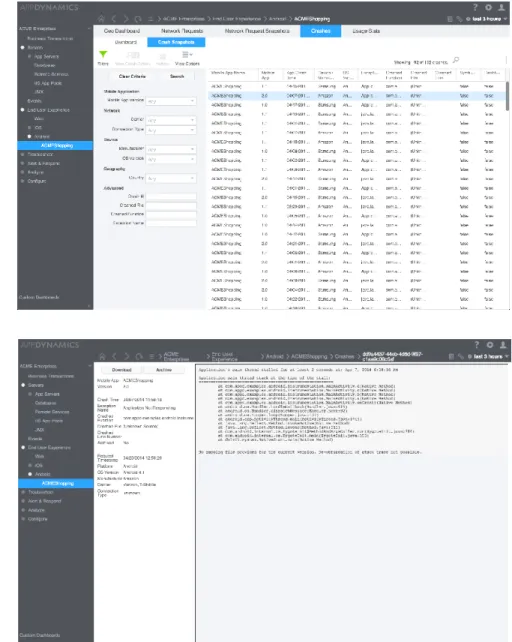Open the Mobile App Version dropdown
This screenshot has width=512, height=642.
171,101
